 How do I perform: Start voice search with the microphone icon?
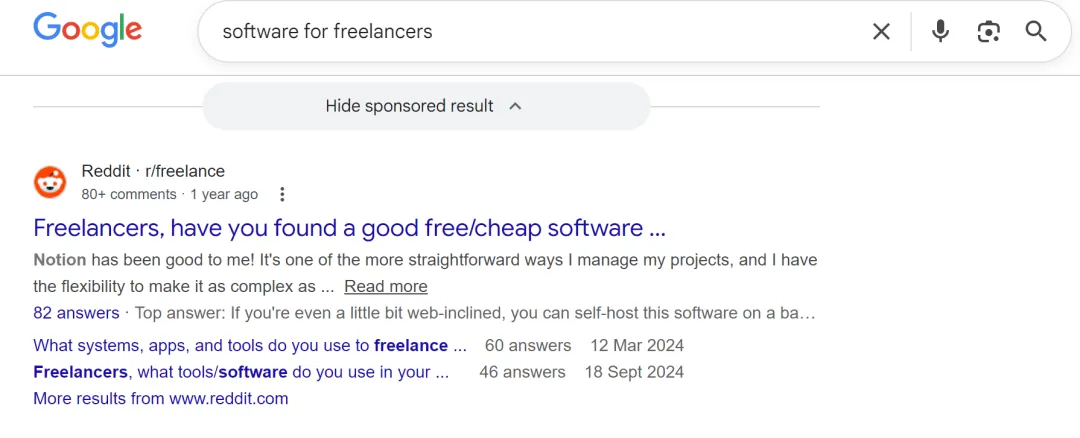tap(940, 32)
